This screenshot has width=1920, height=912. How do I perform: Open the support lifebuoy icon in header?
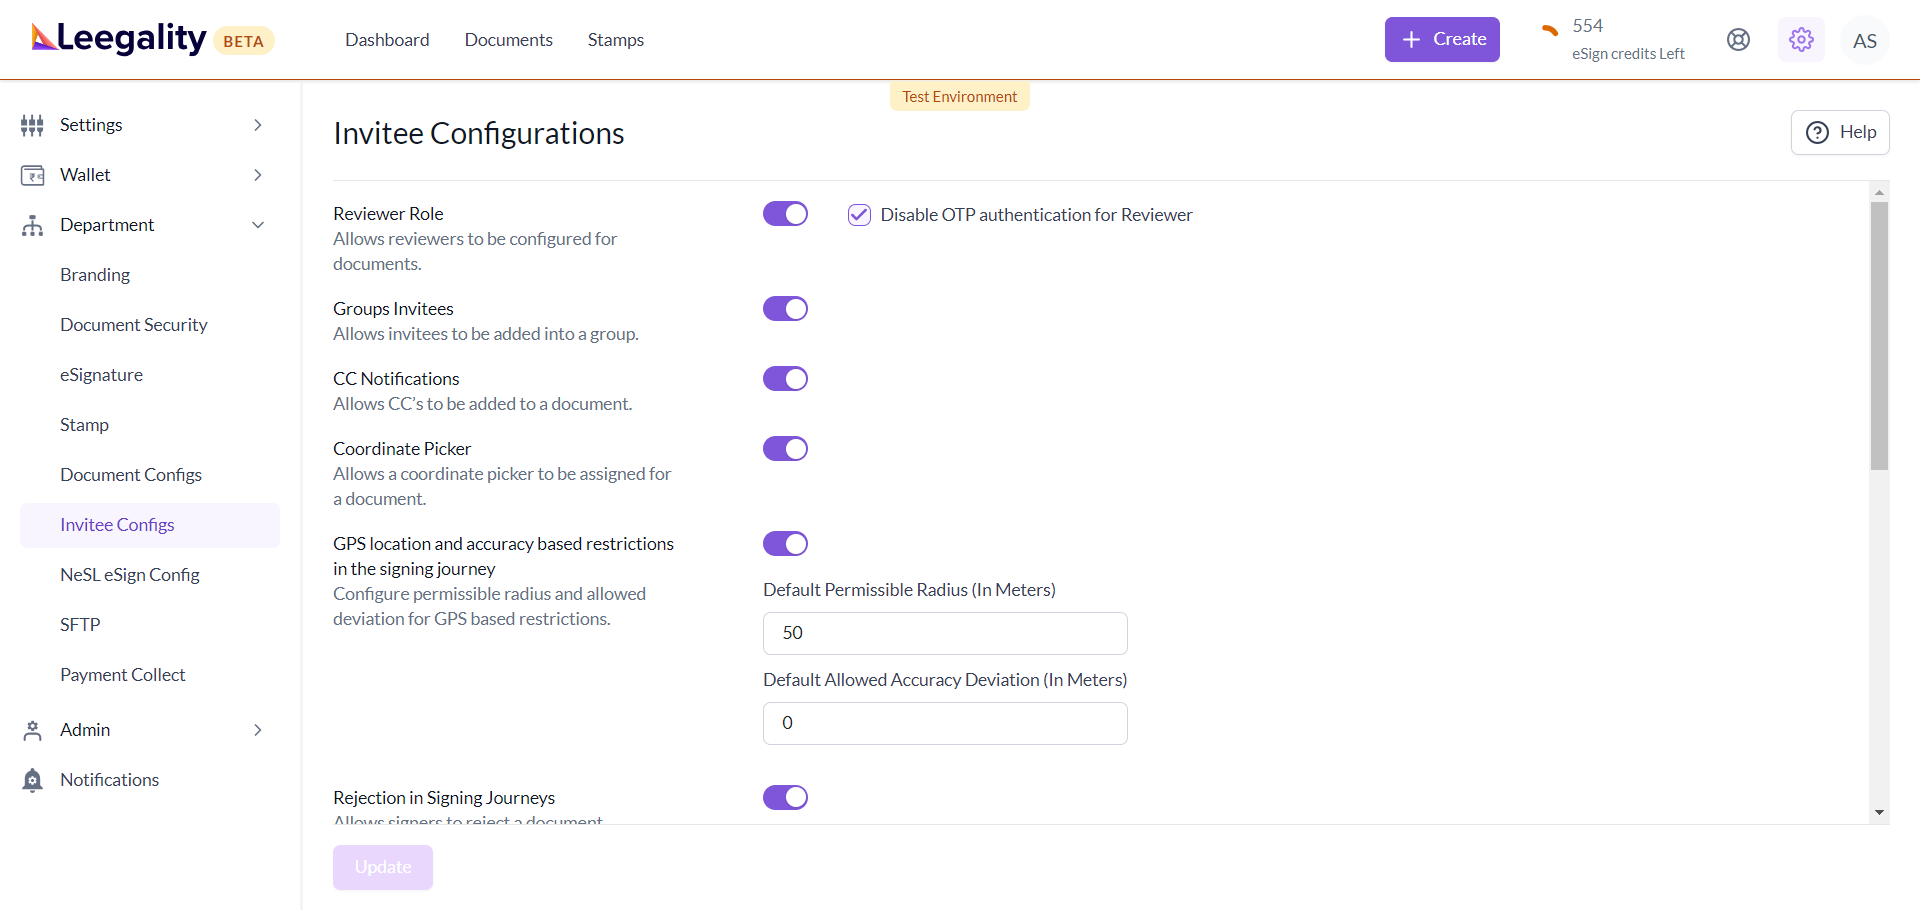(1738, 40)
